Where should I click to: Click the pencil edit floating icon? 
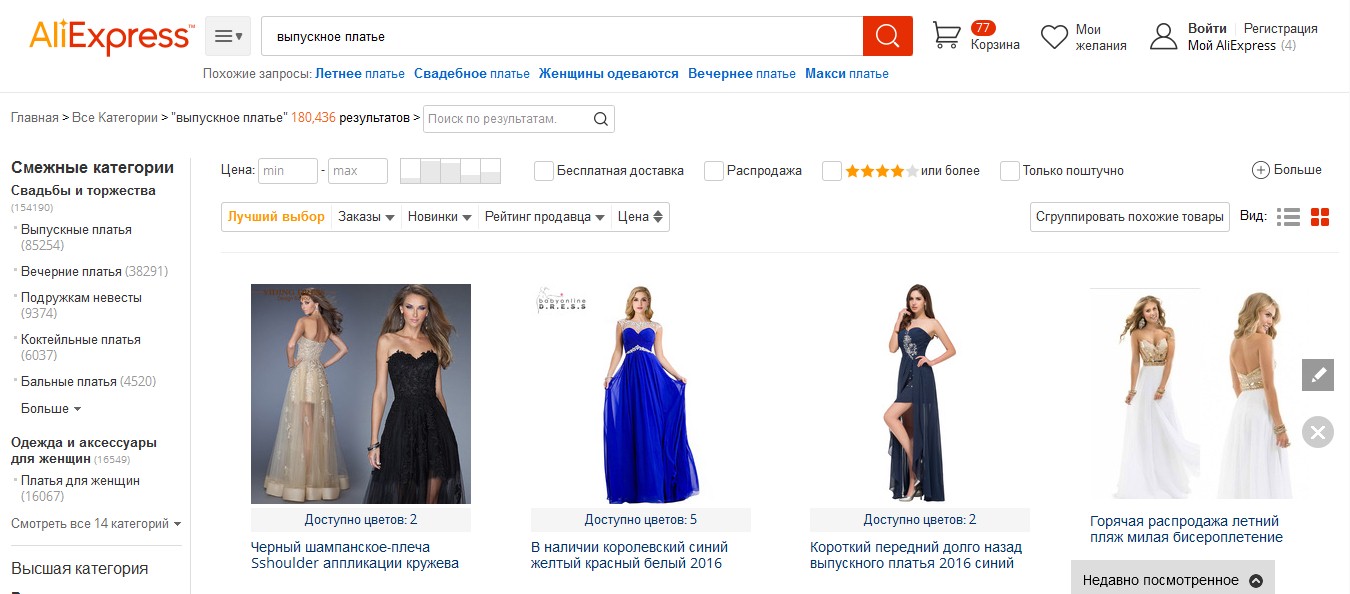click(1318, 375)
